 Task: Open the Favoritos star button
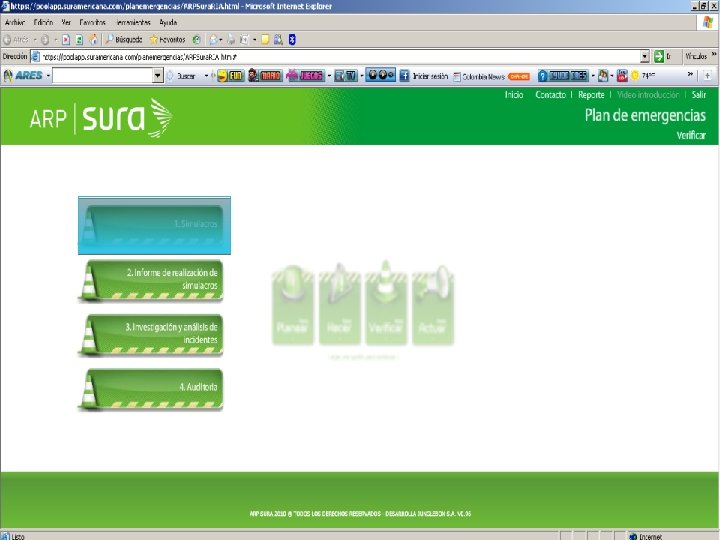[168, 40]
